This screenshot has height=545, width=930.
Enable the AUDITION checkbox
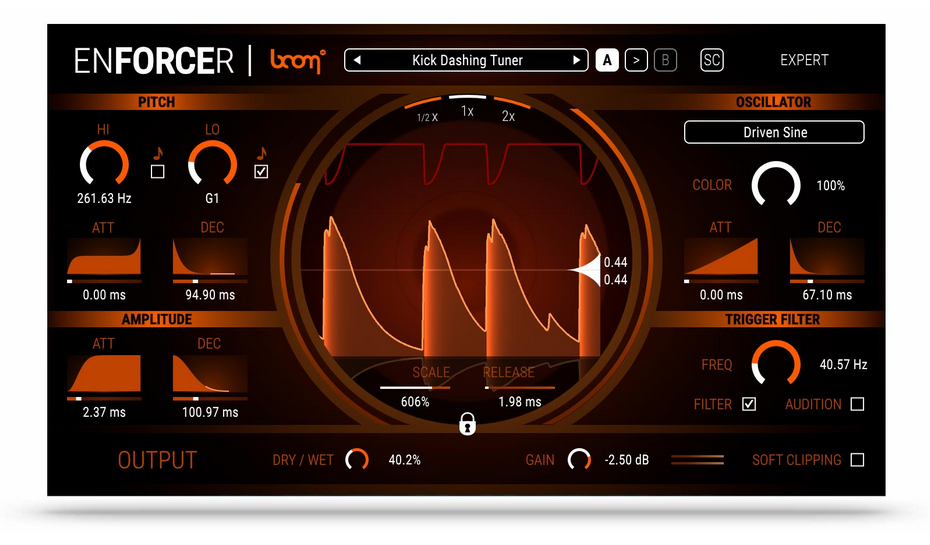pyautogui.click(x=857, y=404)
